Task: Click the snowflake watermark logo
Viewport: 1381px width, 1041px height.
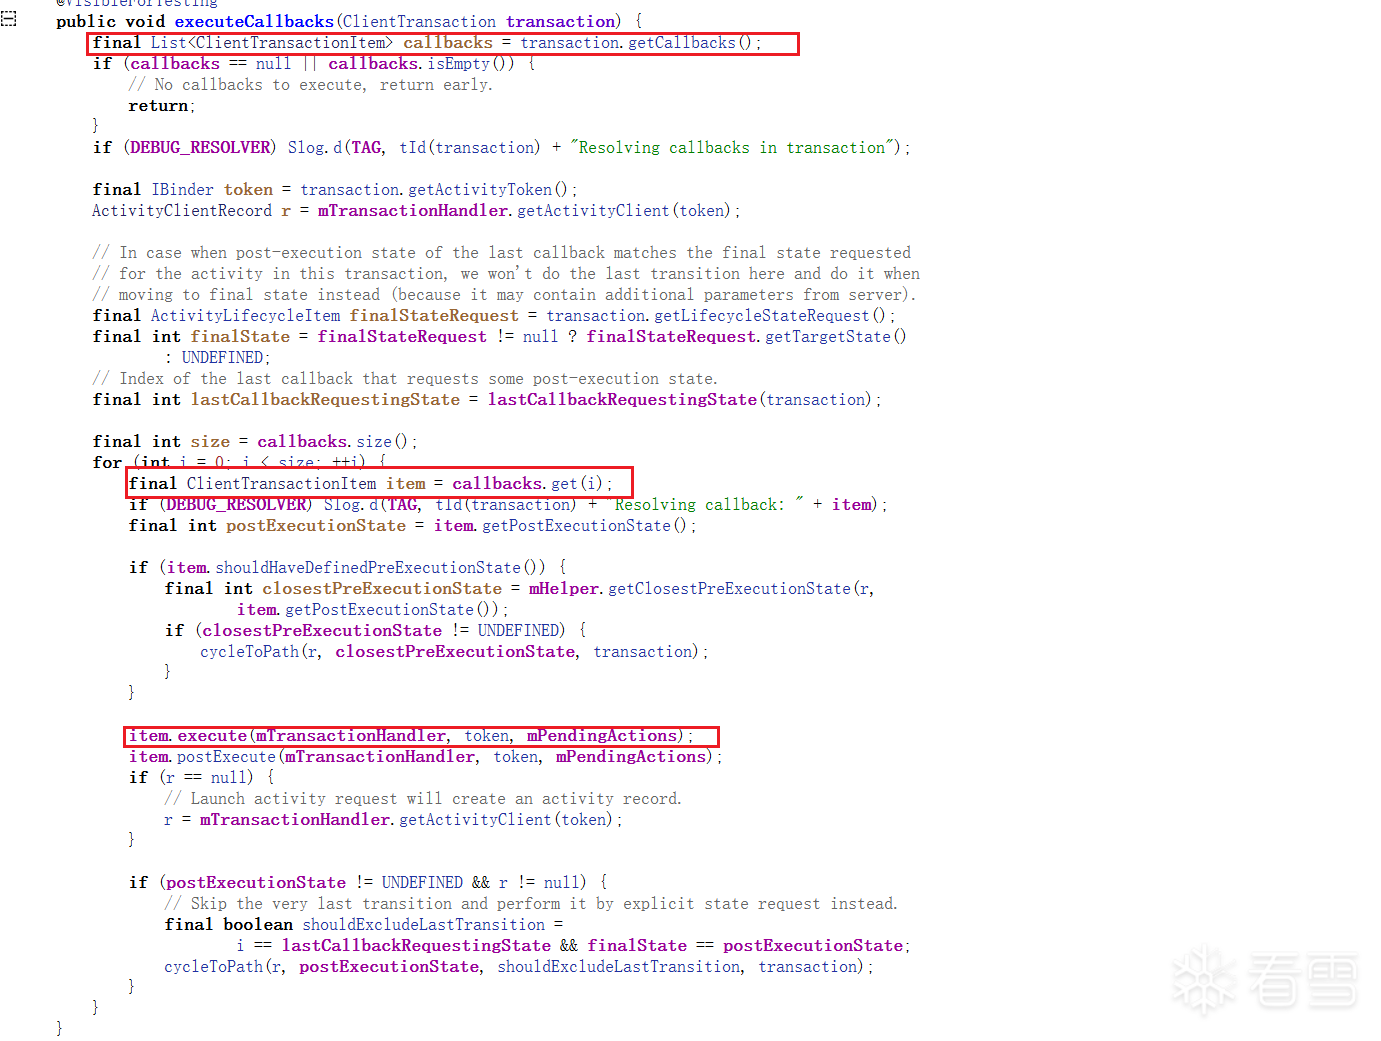Action: pyautogui.click(x=1204, y=979)
